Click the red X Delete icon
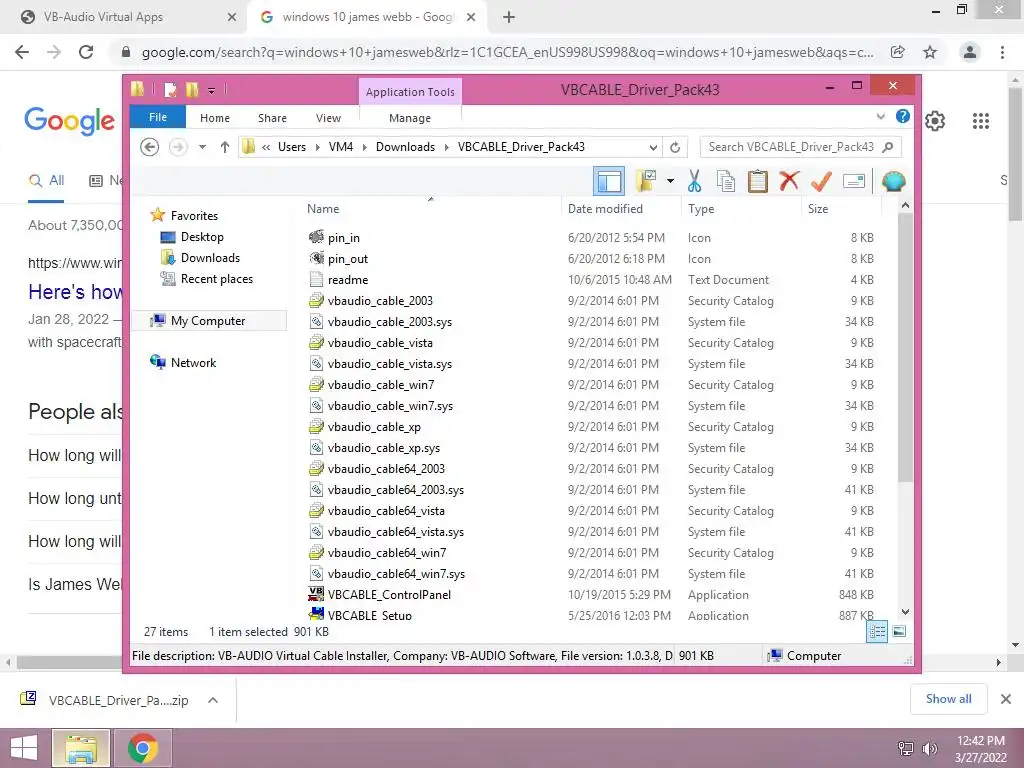 (x=789, y=181)
